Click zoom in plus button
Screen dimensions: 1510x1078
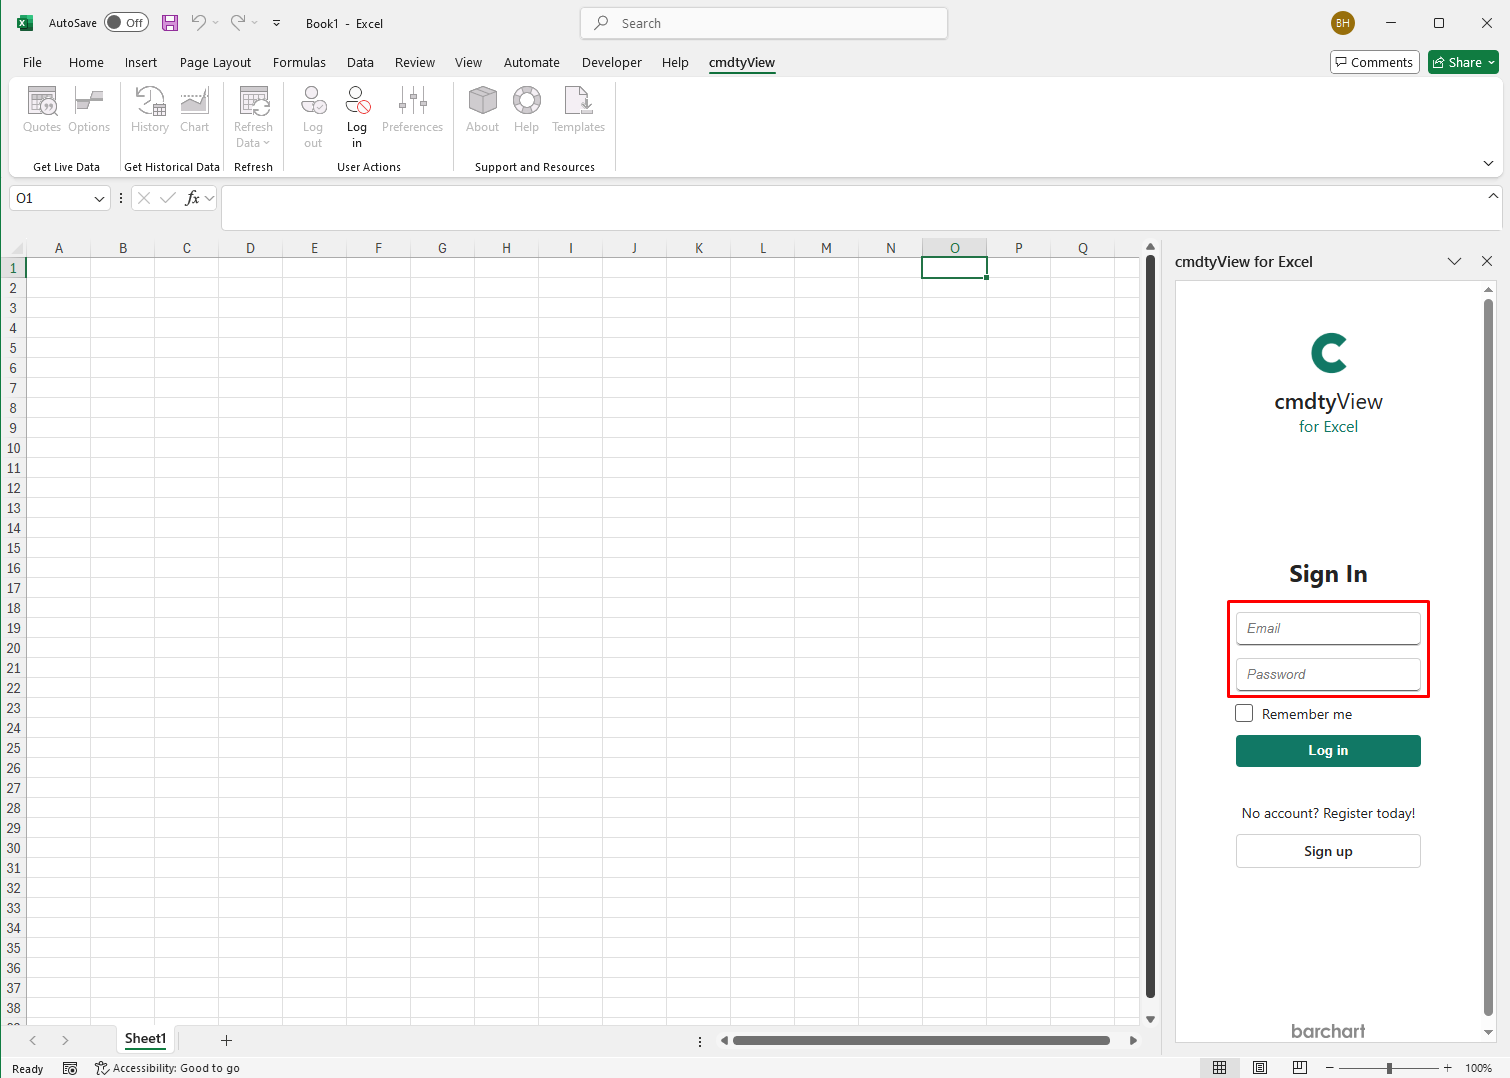[x=1447, y=1068]
